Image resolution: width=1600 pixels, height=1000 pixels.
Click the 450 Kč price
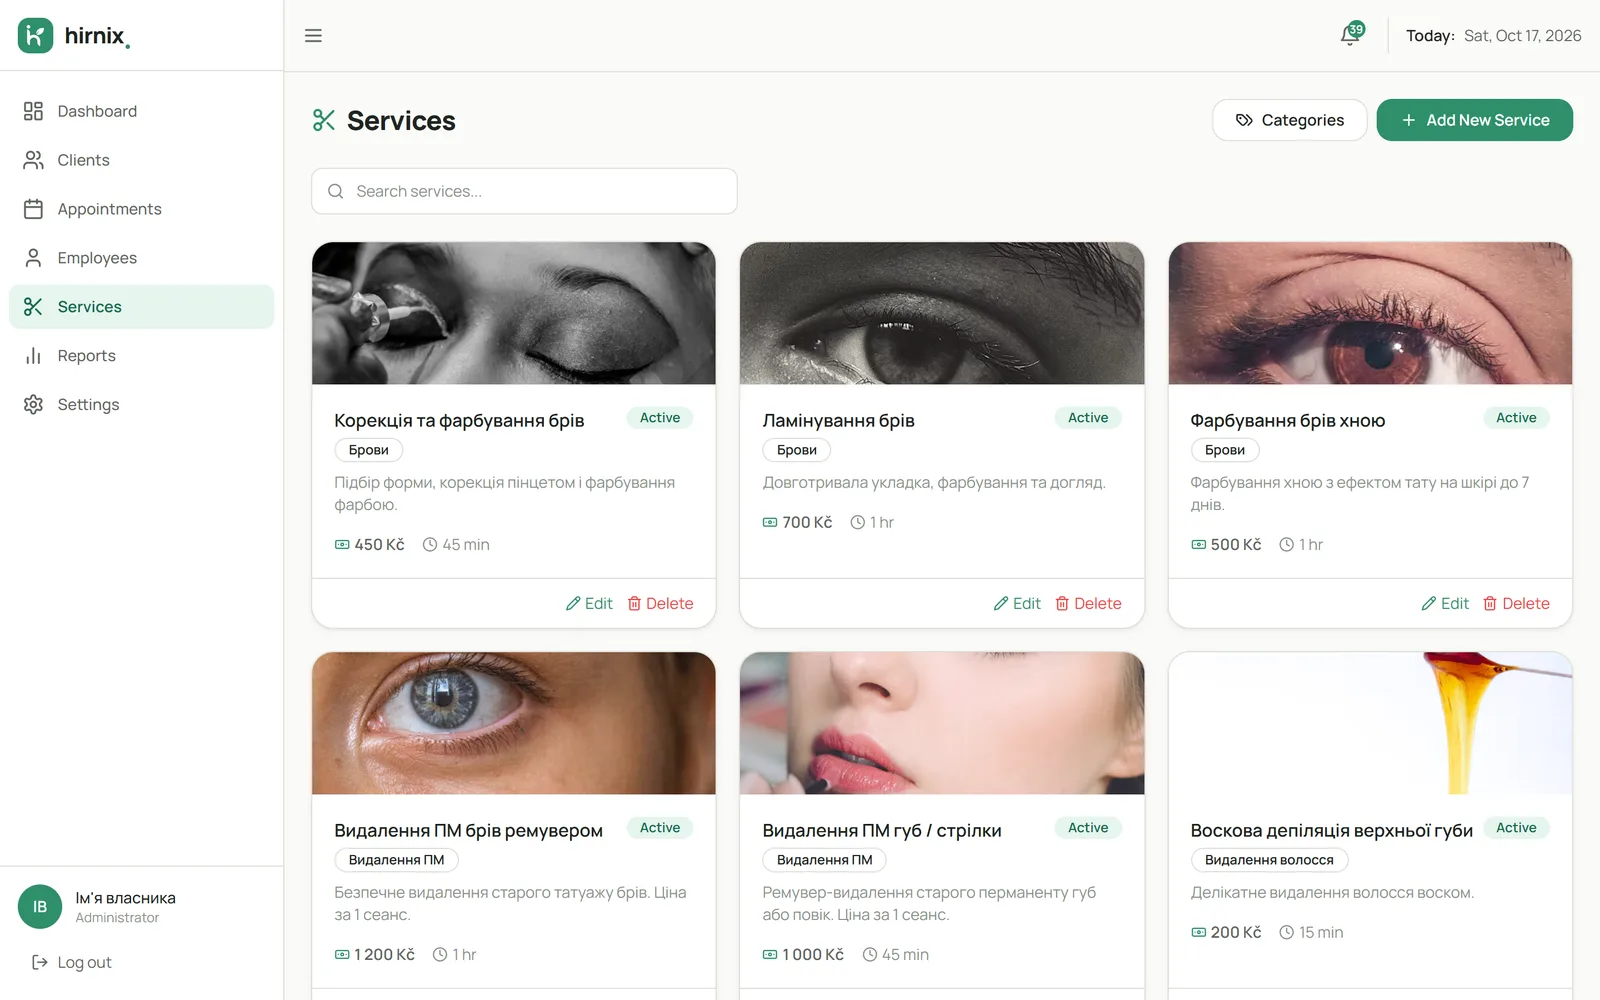(370, 545)
